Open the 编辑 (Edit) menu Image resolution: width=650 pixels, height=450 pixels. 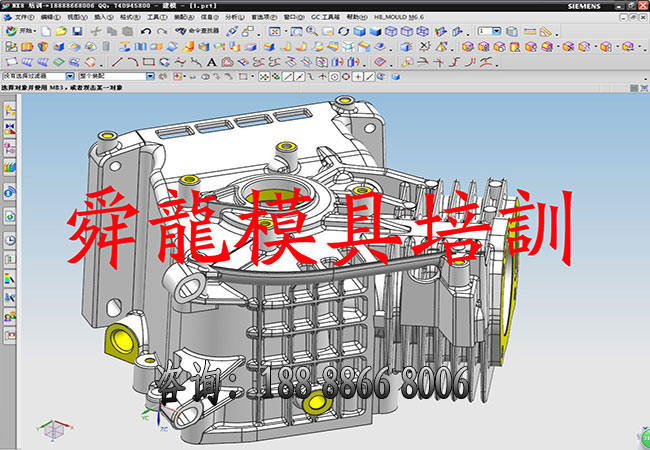(x=51, y=17)
